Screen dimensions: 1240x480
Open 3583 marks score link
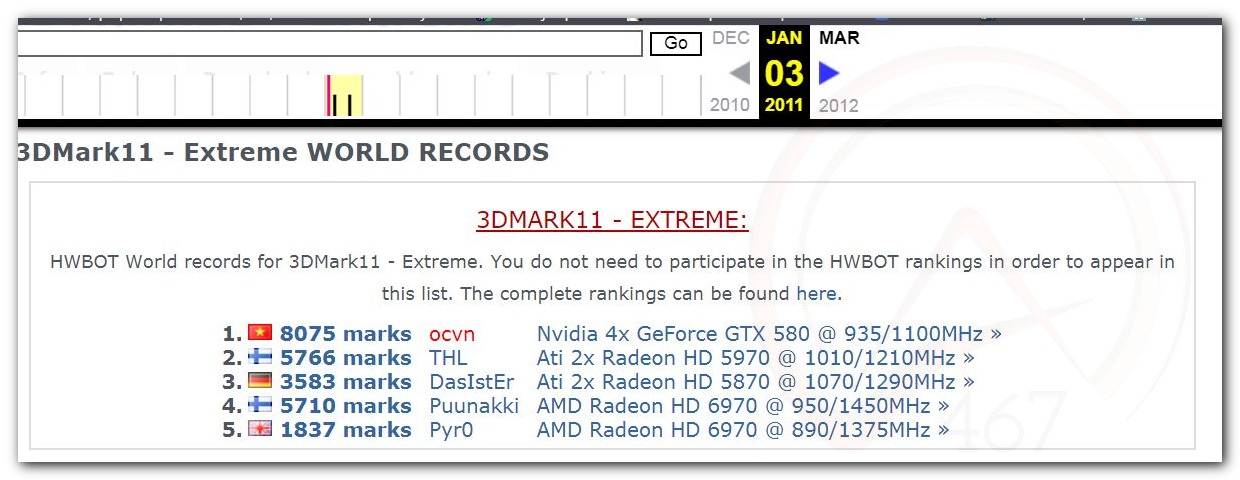point(345,382)
